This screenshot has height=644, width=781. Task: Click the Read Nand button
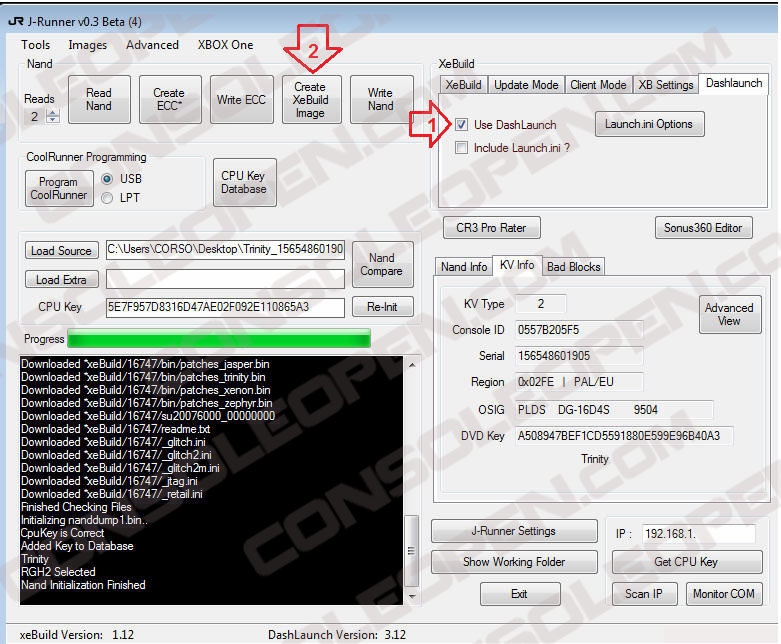pos(99,99)
